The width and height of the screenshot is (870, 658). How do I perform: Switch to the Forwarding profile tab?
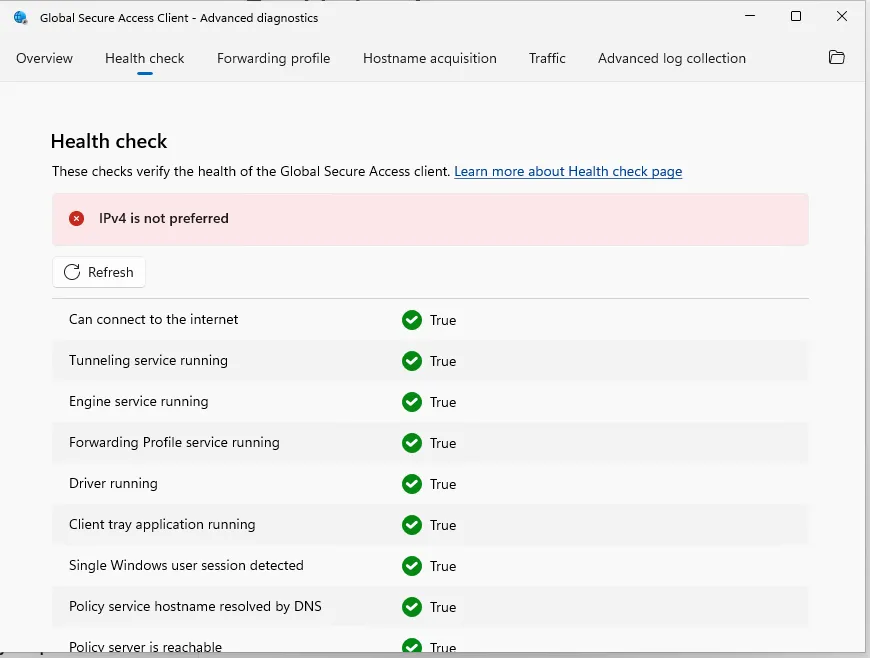[x=274, y=58]
